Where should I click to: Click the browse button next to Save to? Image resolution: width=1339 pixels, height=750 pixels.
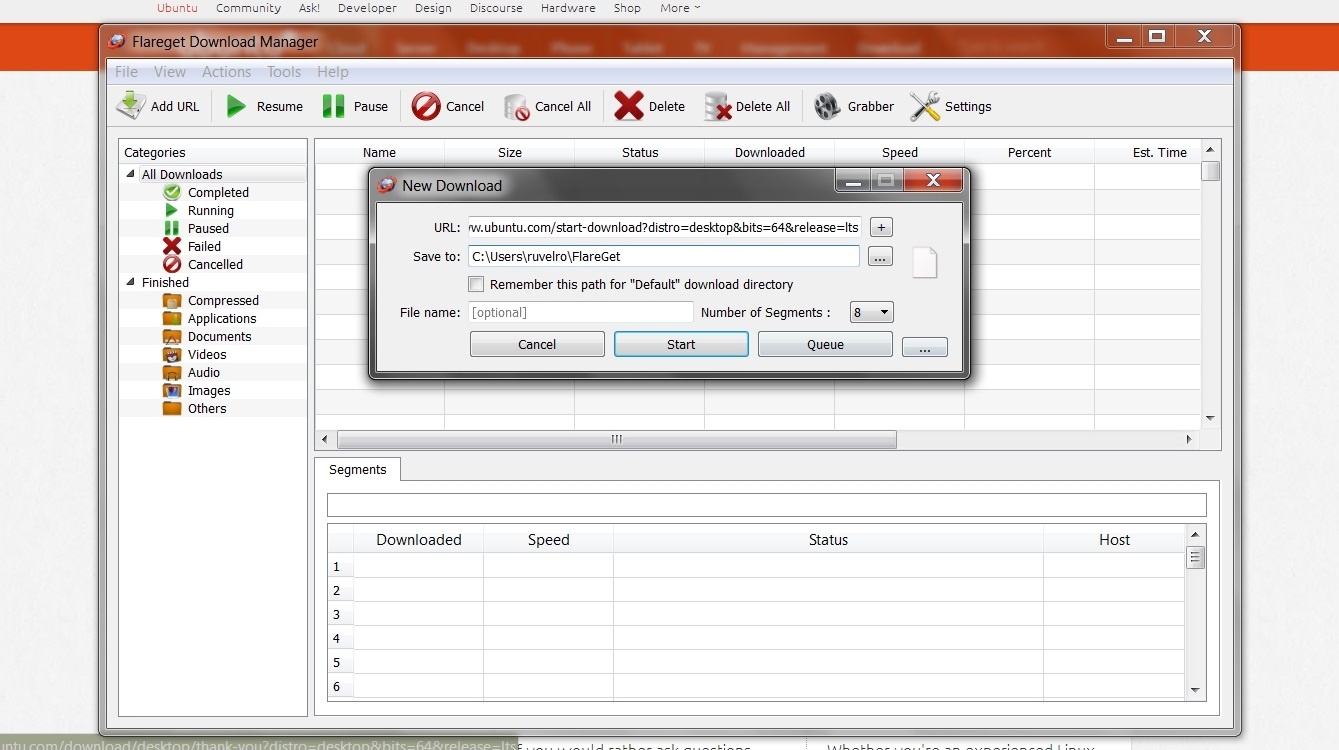point(880,257)
